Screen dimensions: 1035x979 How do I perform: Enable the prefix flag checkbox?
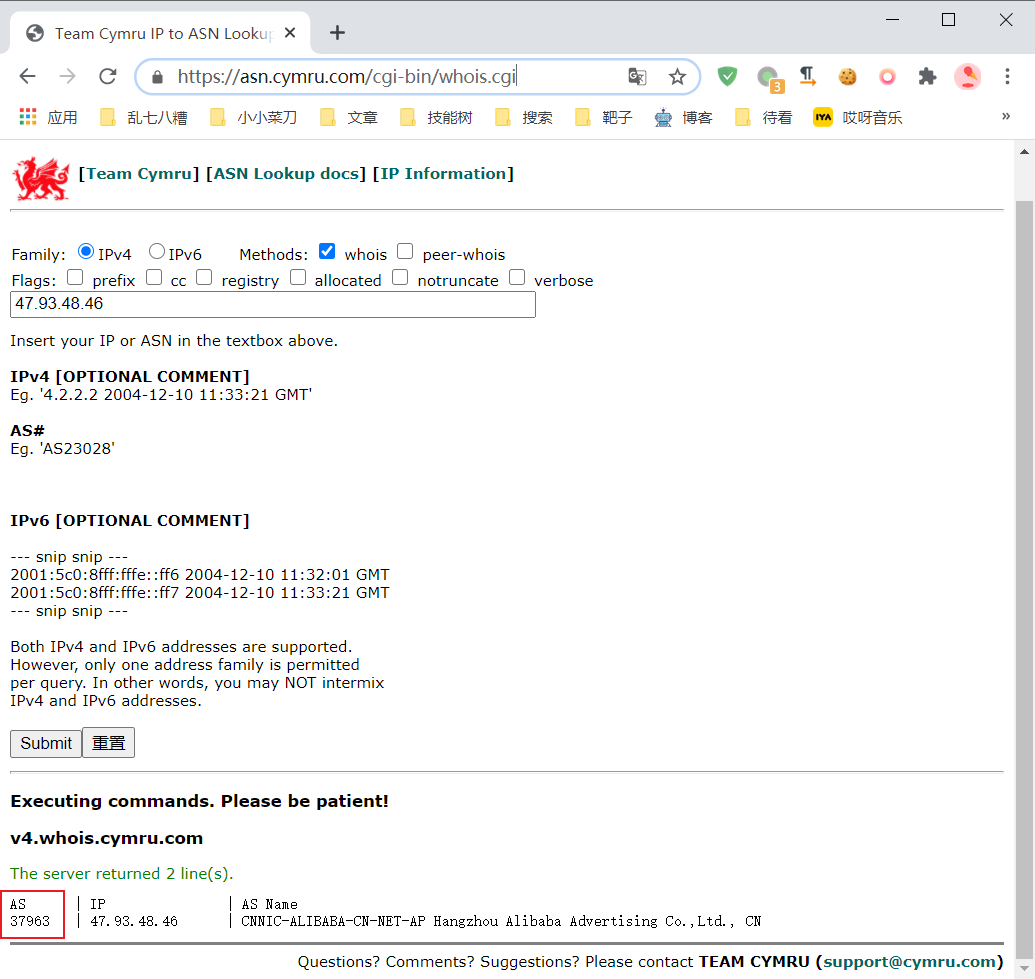(x=75, y=277)
